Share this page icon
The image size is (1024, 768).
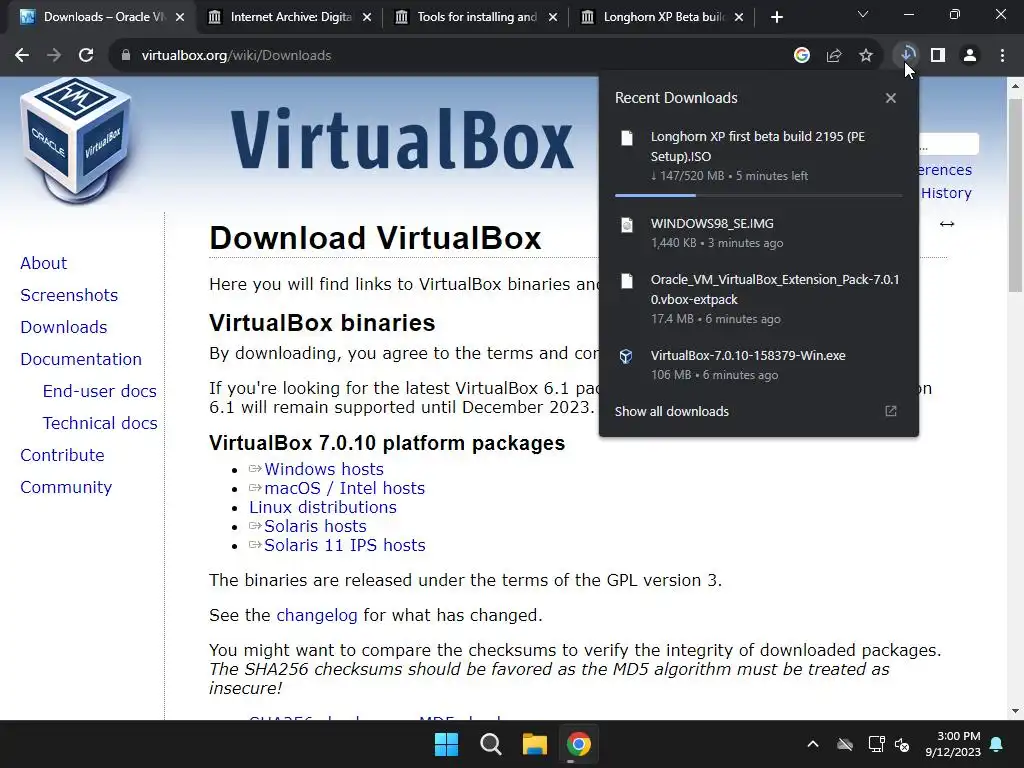pos(834,56)
